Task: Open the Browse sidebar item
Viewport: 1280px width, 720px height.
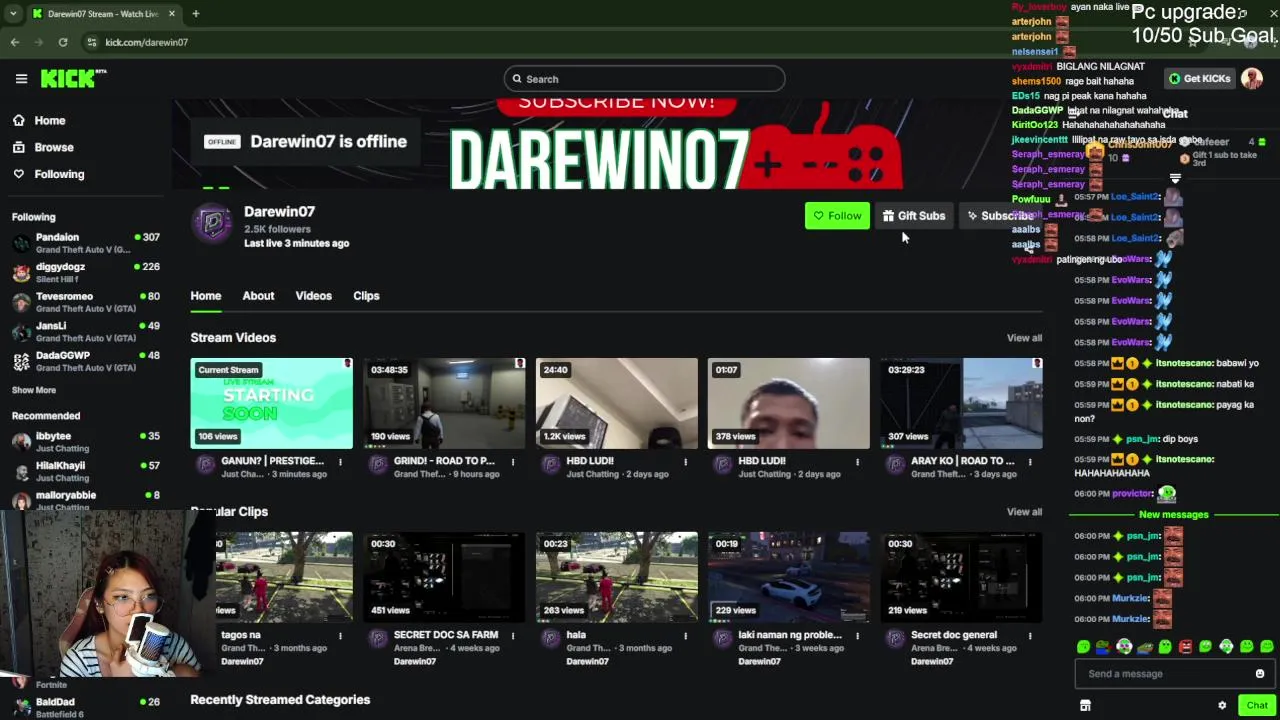Action: tap(43, 147)
